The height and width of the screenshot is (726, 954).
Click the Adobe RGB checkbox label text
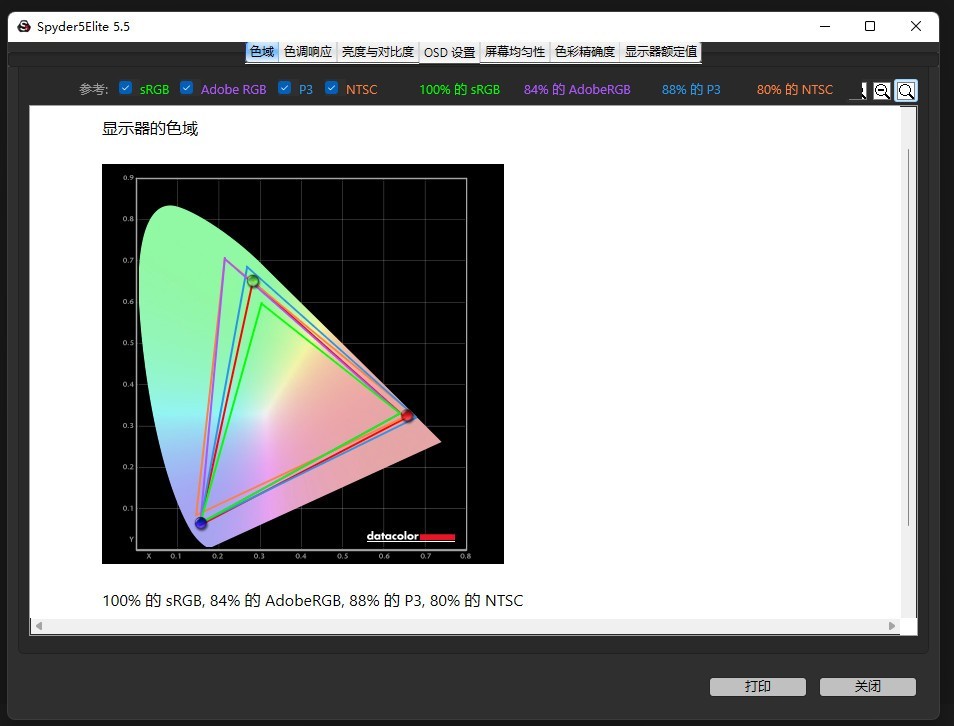pyautogui.click(x=234, y=89)
